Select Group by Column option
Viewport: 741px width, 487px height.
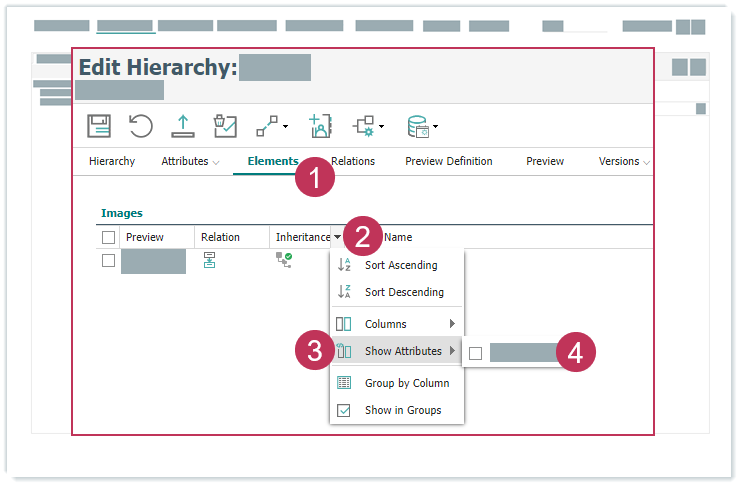click(406, 383)
